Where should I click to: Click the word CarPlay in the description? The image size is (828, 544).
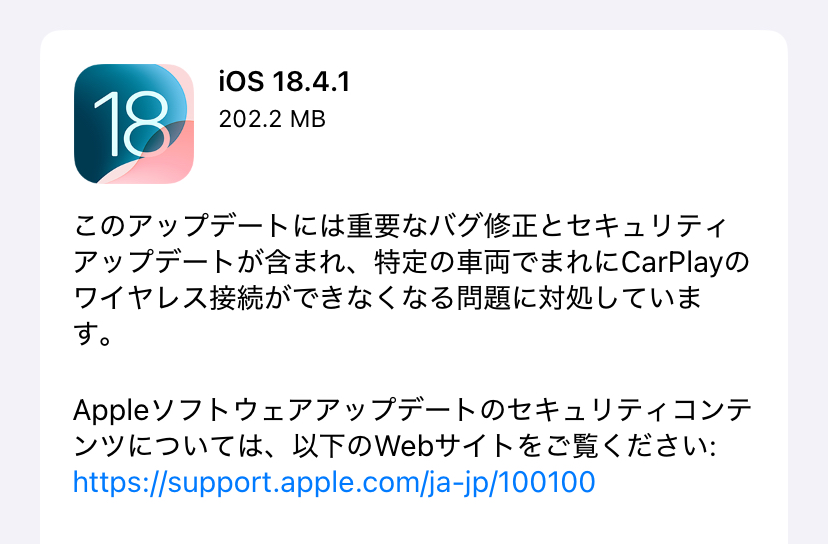pos(671,262)
